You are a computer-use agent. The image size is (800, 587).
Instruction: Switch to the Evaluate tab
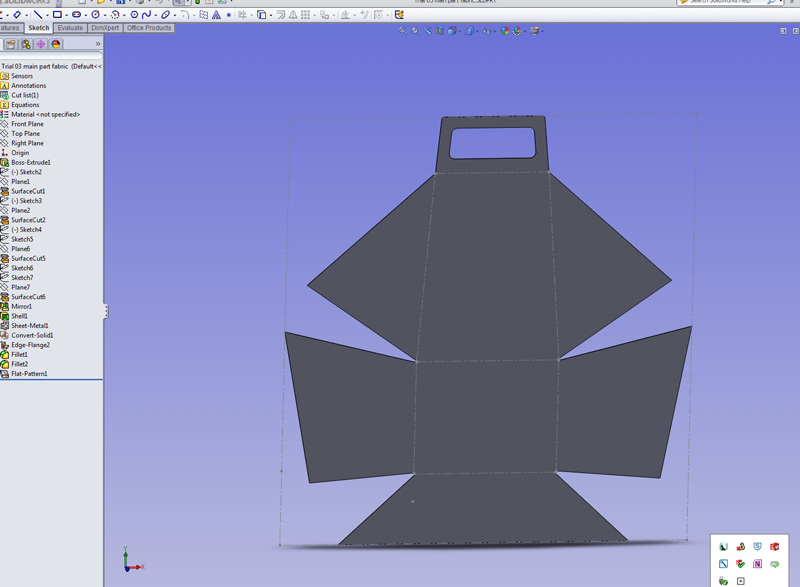pyautogui.click(x=70, y=28)
